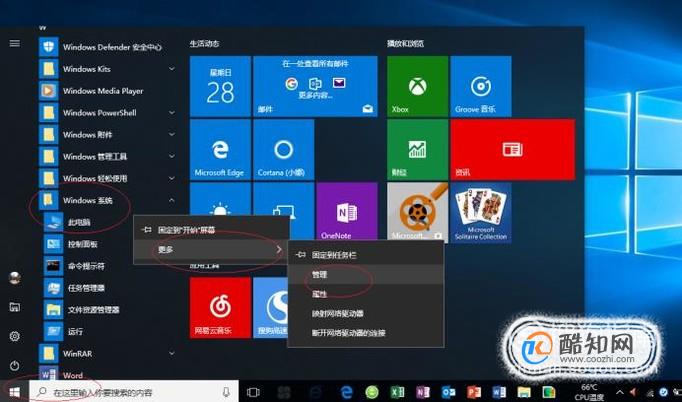
Task: Click the microphone icon in search box
Action: pyautogui.click(x=226, y=392)
